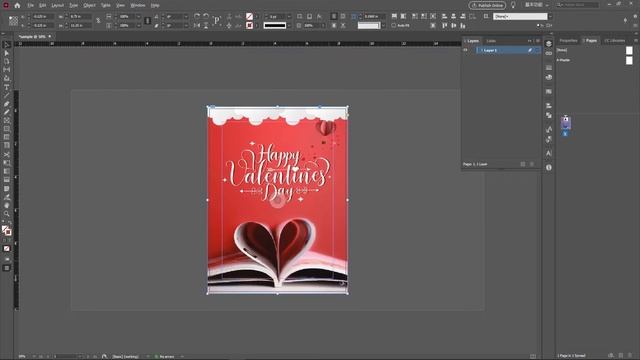Open the fill color dropdown arrow
640x360 pixels.
tap(256, 16)
